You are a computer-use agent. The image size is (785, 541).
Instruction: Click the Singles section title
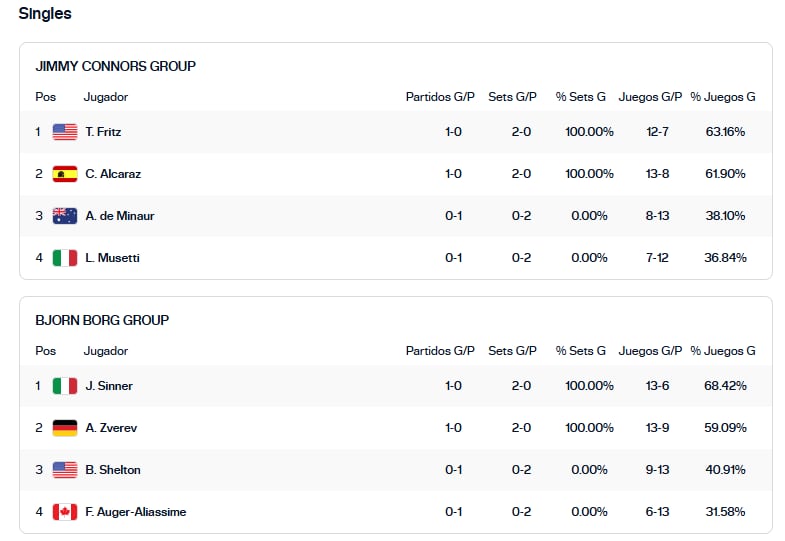[45, 14]
